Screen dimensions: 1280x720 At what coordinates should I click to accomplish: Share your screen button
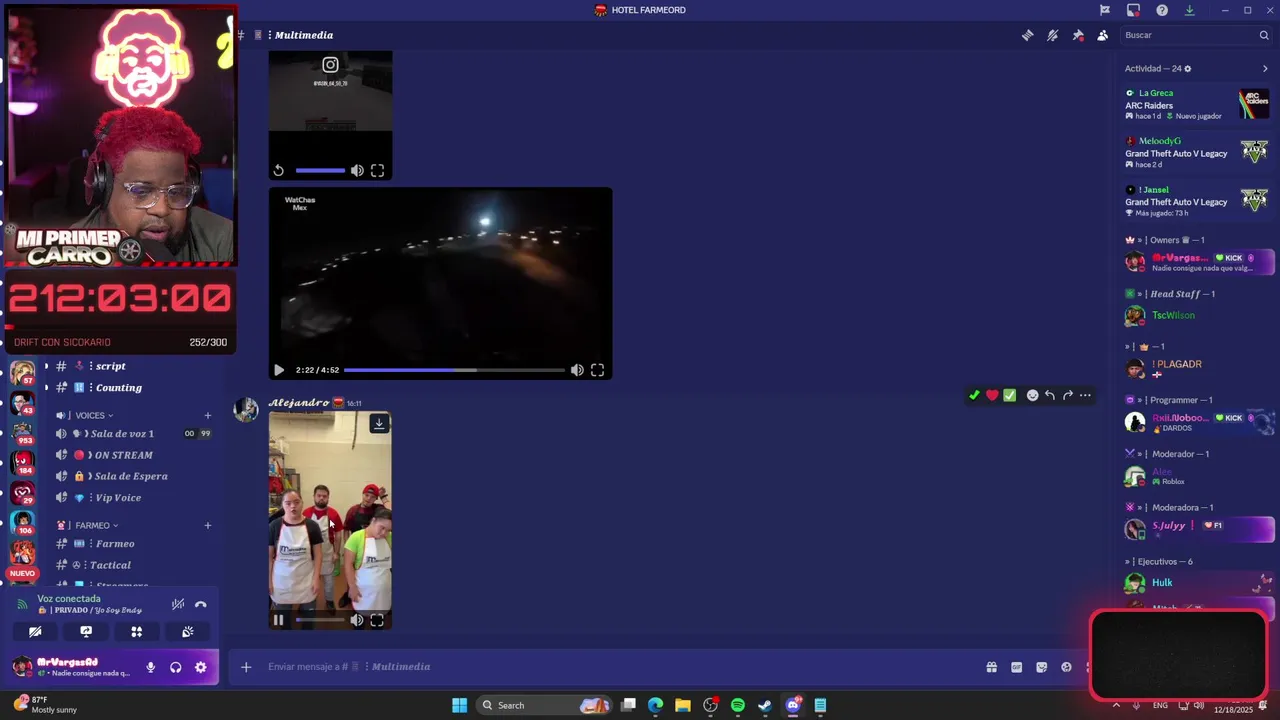86,632
